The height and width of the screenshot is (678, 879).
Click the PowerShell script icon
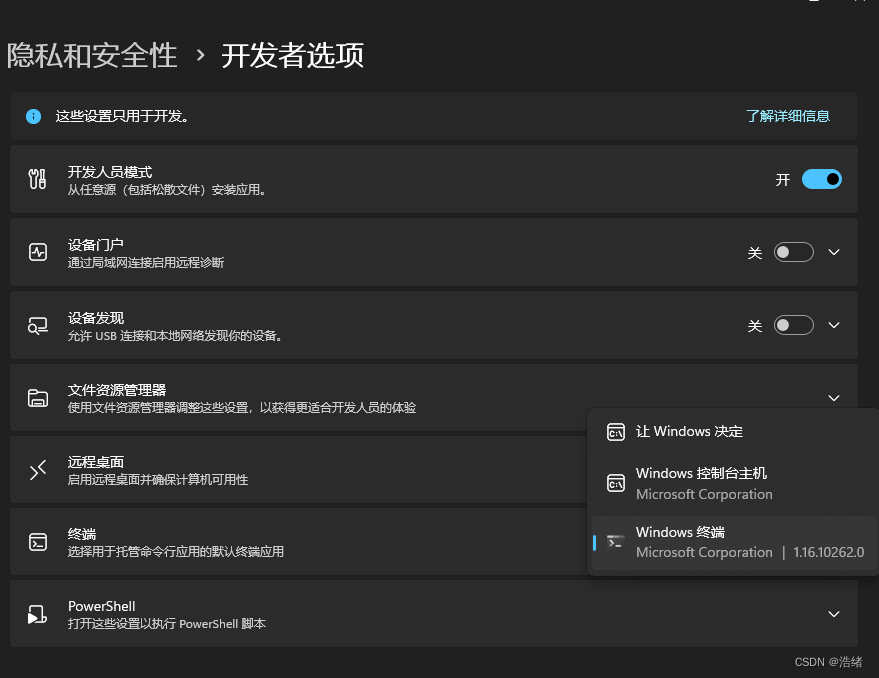point(38,614)
